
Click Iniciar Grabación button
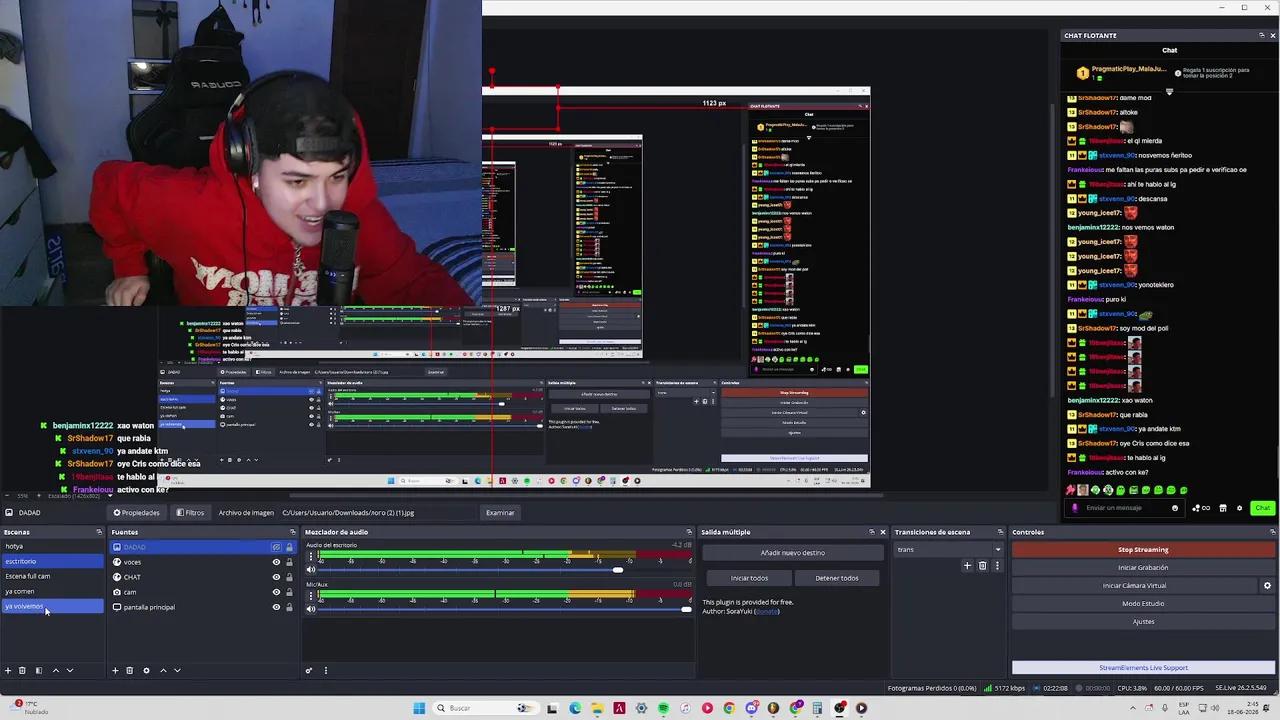(x=1143, y=568)
